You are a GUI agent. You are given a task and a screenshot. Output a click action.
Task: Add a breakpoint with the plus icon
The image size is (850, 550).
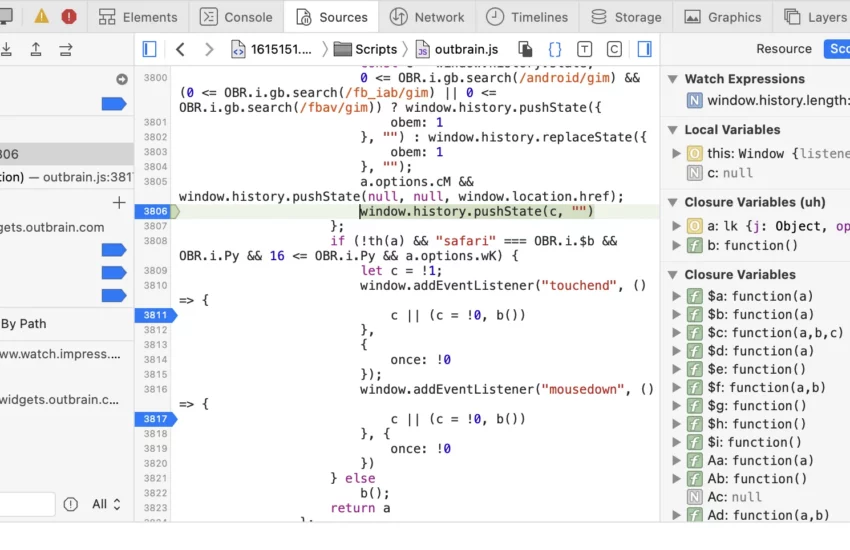[x=119, y=203]
